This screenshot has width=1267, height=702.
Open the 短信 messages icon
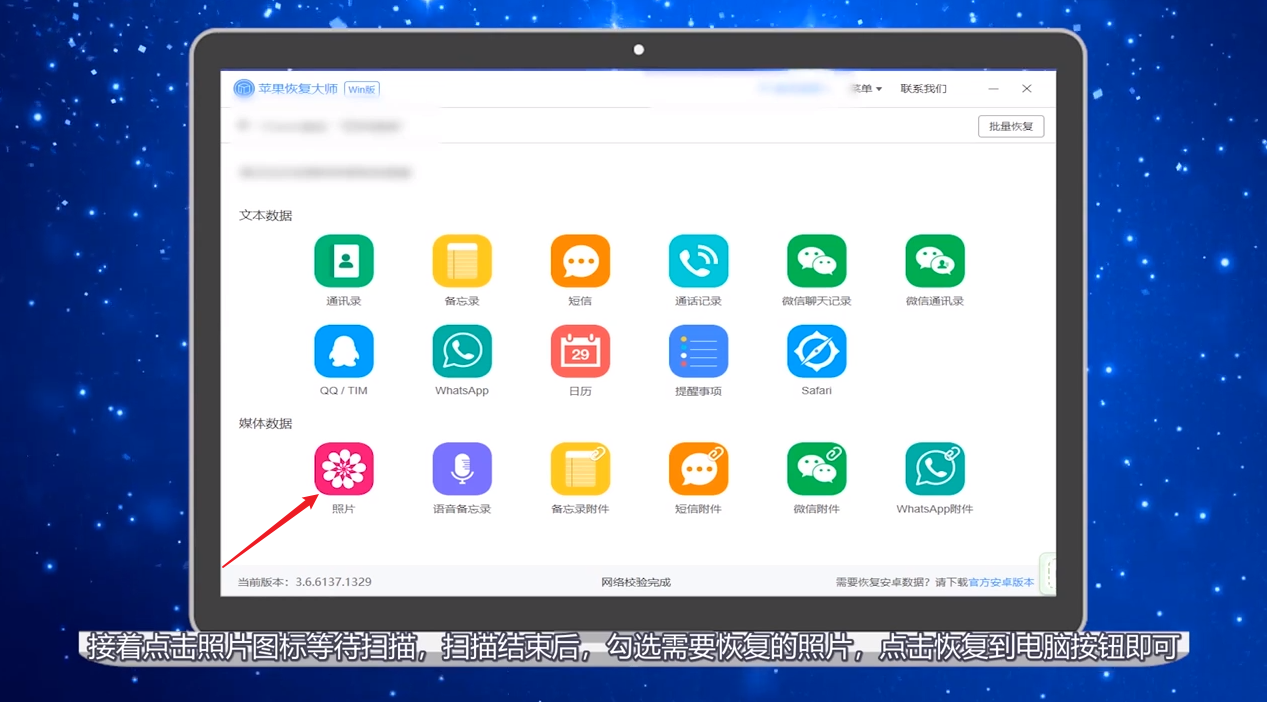point(580,261)
